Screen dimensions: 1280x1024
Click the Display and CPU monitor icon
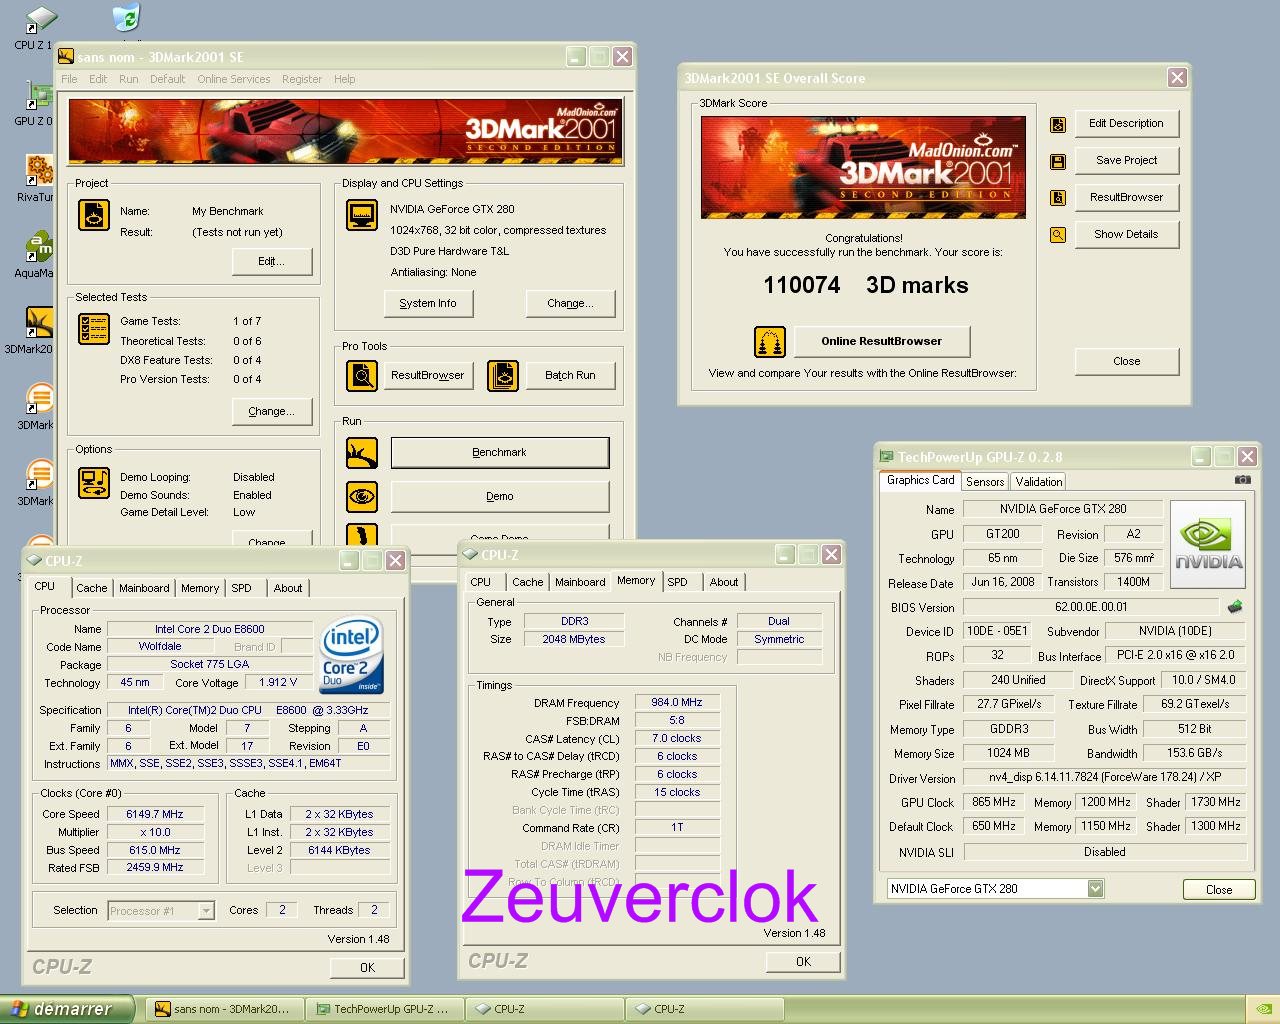pyautogui.click(x=362, y=215)
